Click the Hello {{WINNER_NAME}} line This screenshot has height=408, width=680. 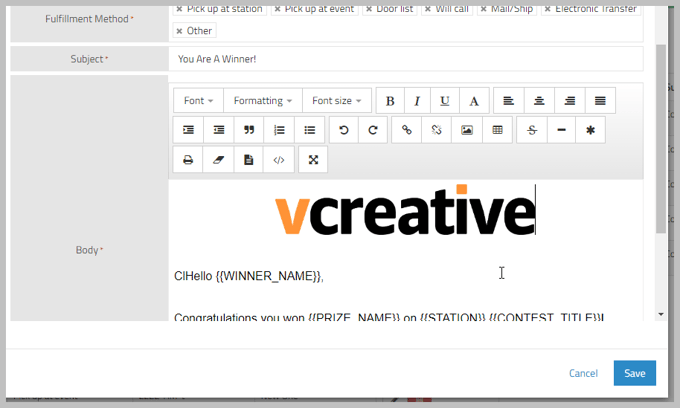tap(249, 276)
